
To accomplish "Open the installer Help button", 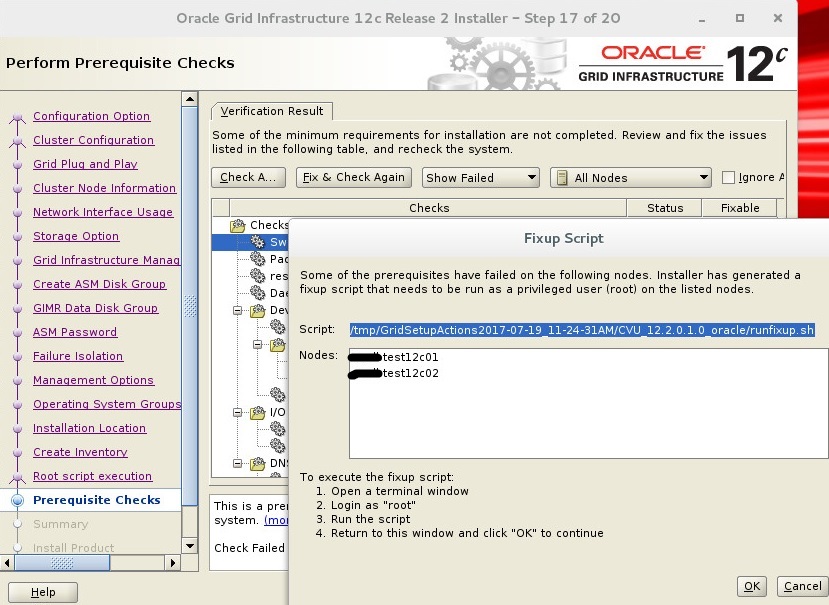I will [43, 592].
